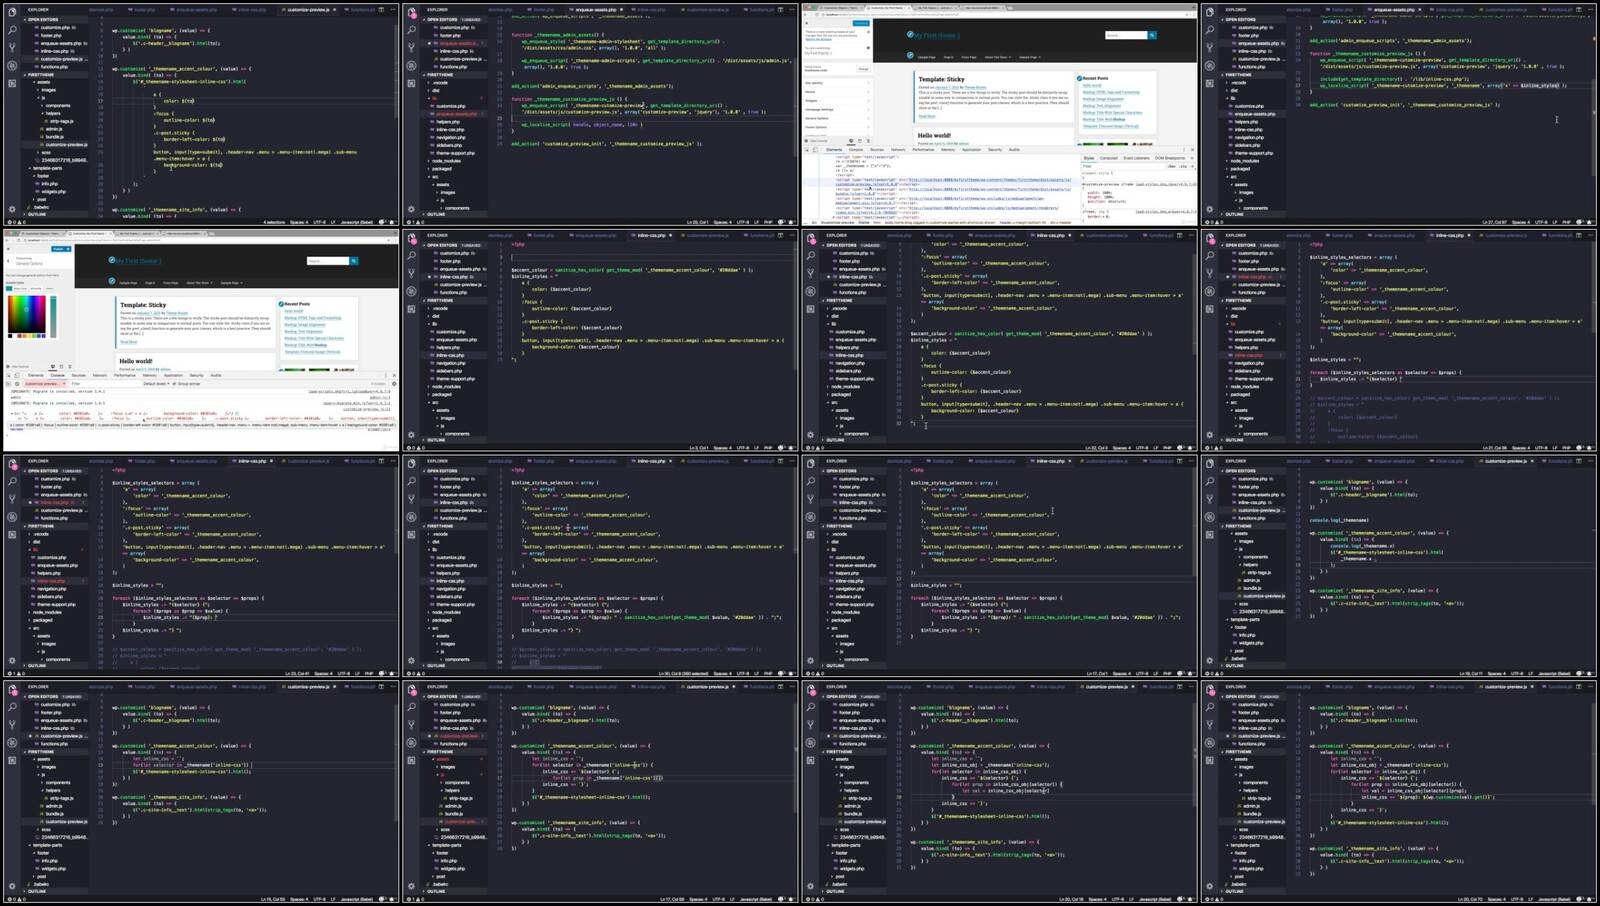This screenshot has width=1600, height=906.
Task: Select inline-css.php tab in row 2, column 2 frame
Action: [x=652, y=236]
